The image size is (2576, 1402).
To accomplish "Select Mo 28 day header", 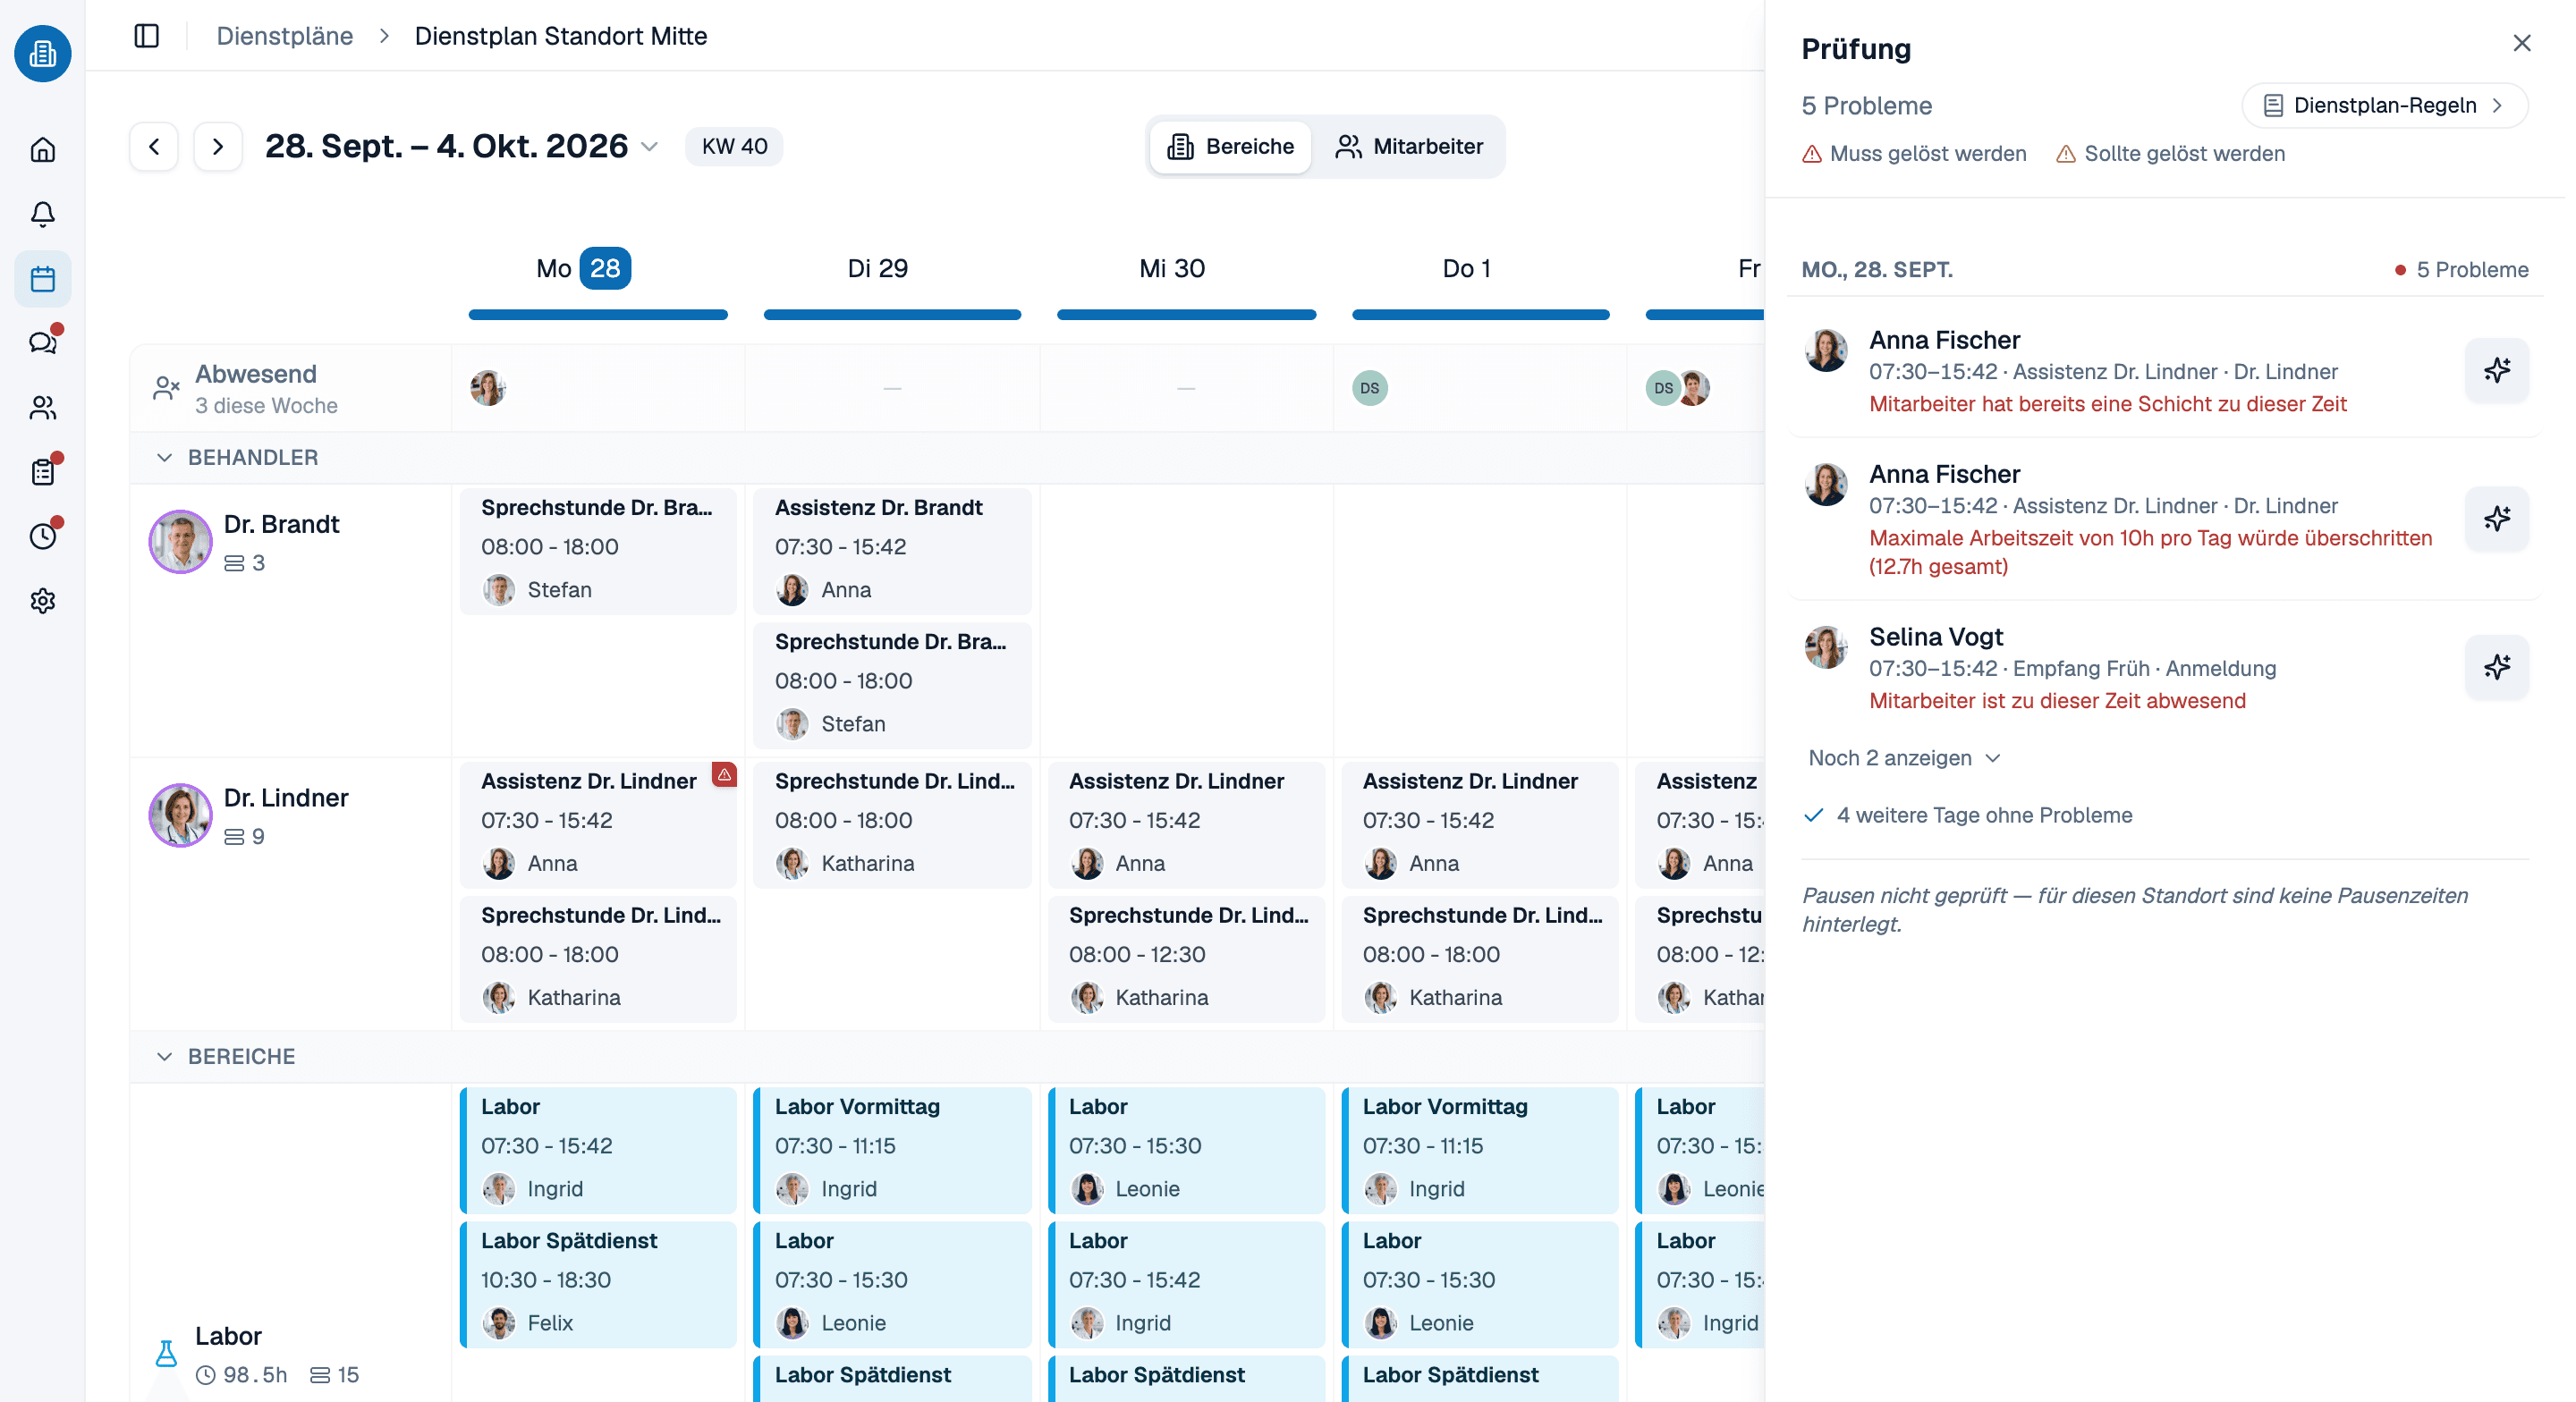I will point(583,268).
